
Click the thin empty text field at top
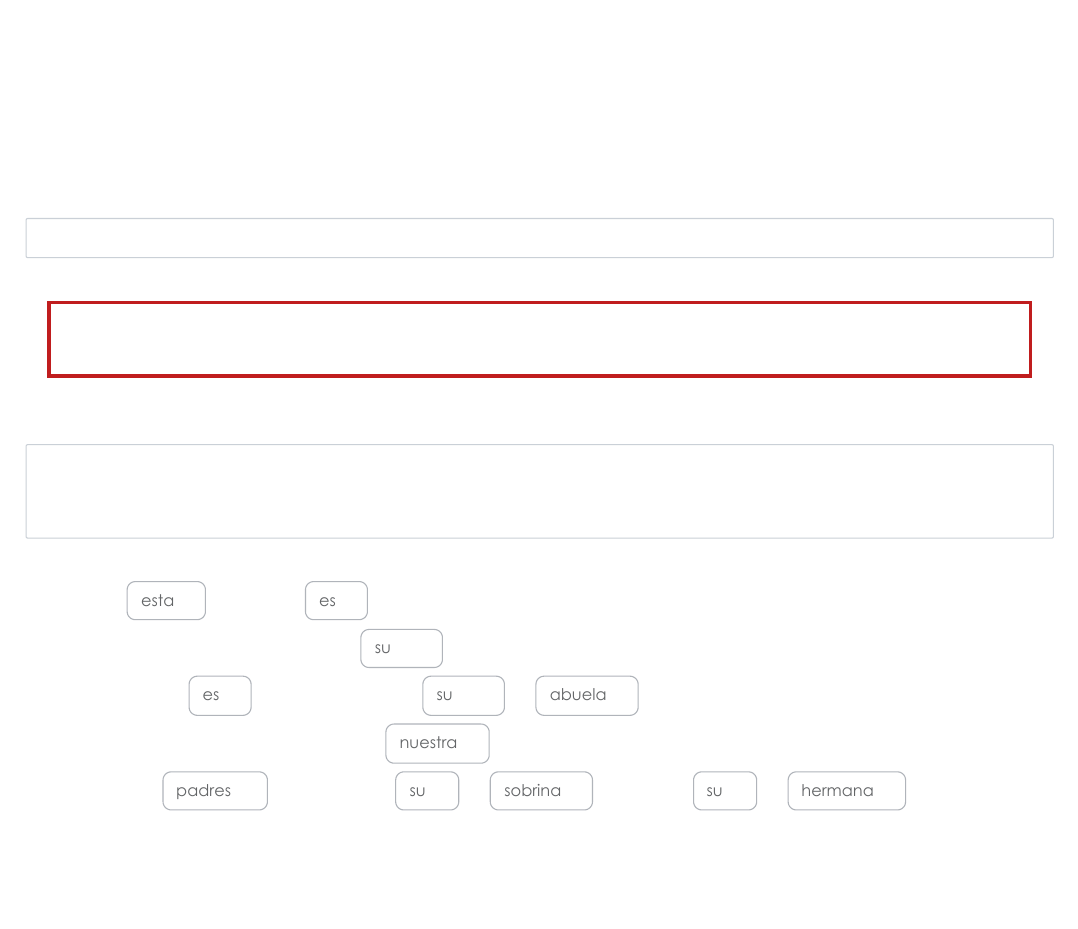point(539,238)
